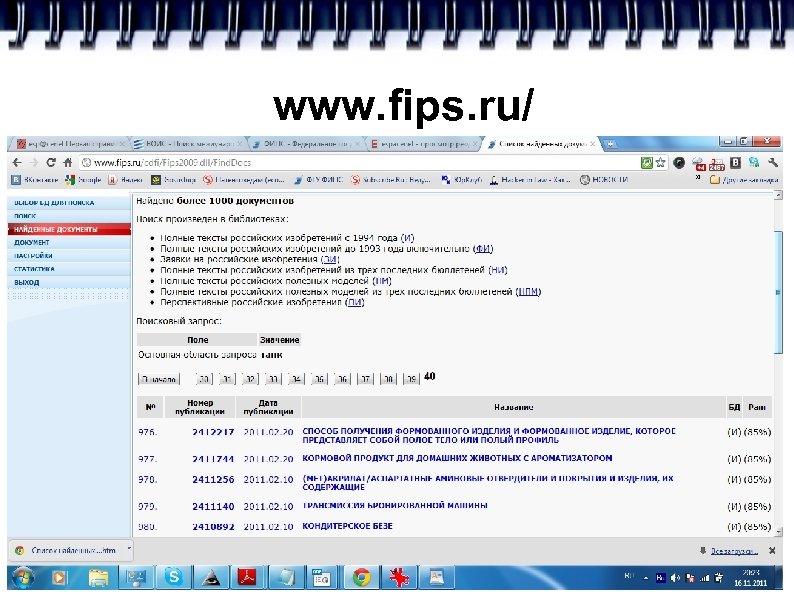Open ТРАНСМИССИЯ БРОНИРОВАННОЙ МАШИНЫ document

pos(395,505)
